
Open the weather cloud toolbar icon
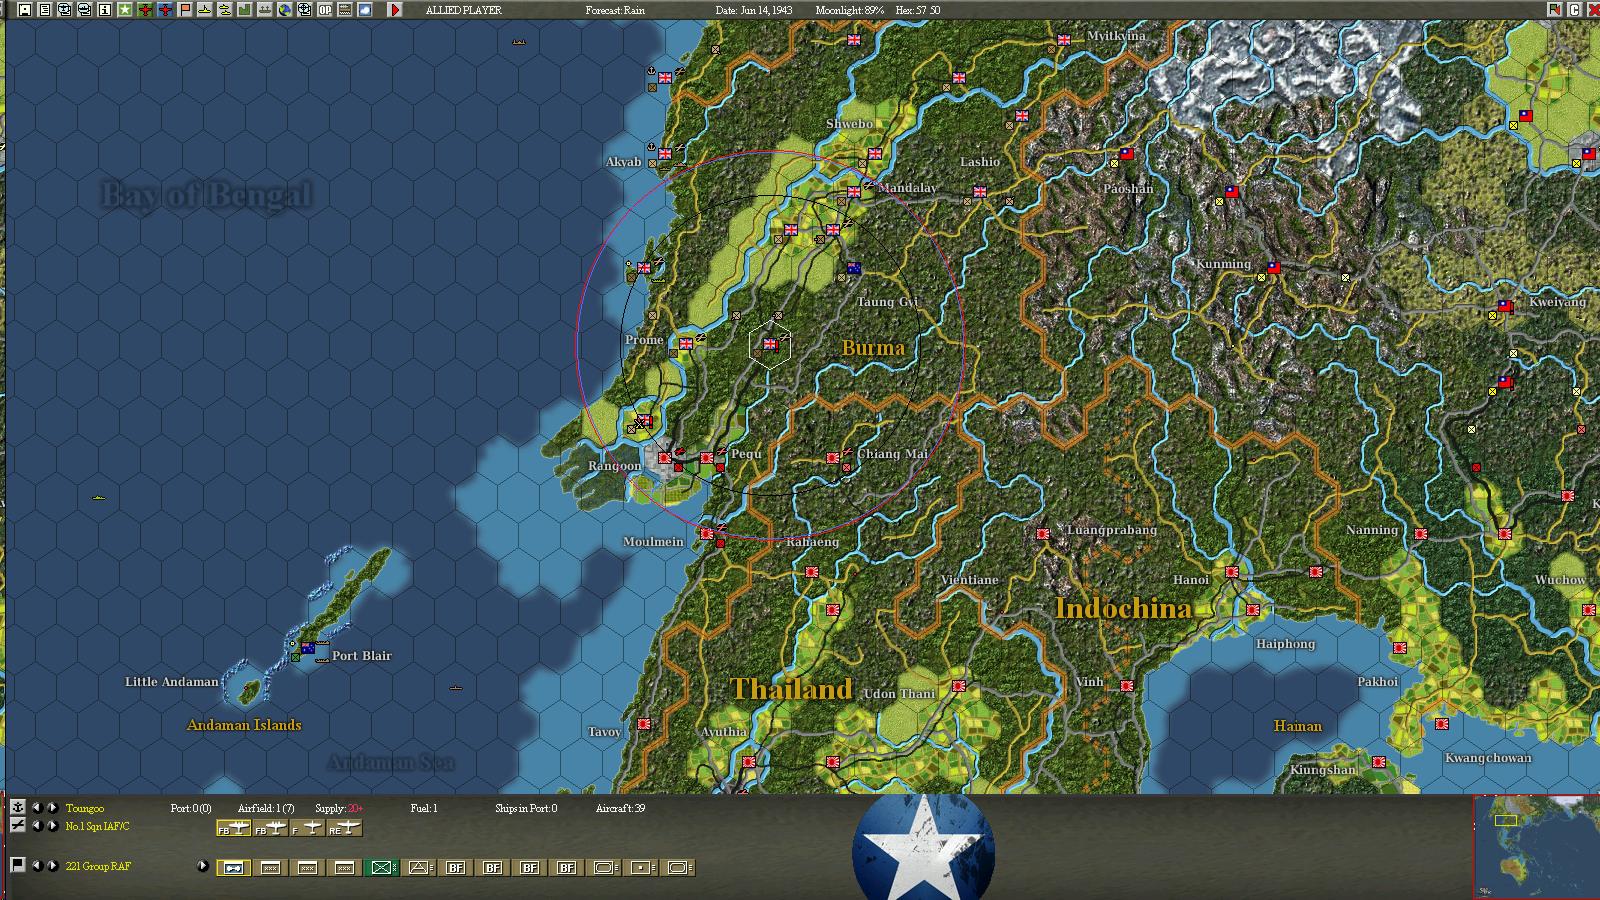tap(365, 10)
